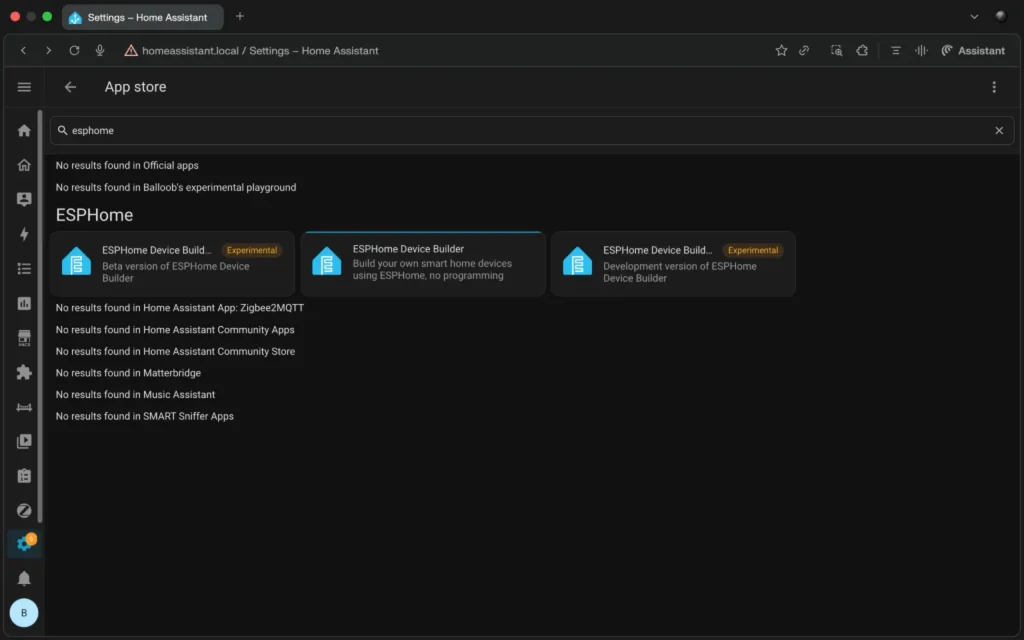Viewport: 1024px width, 640px height.
Task: Clear the esphome search with the X
Action: [999, 131]
